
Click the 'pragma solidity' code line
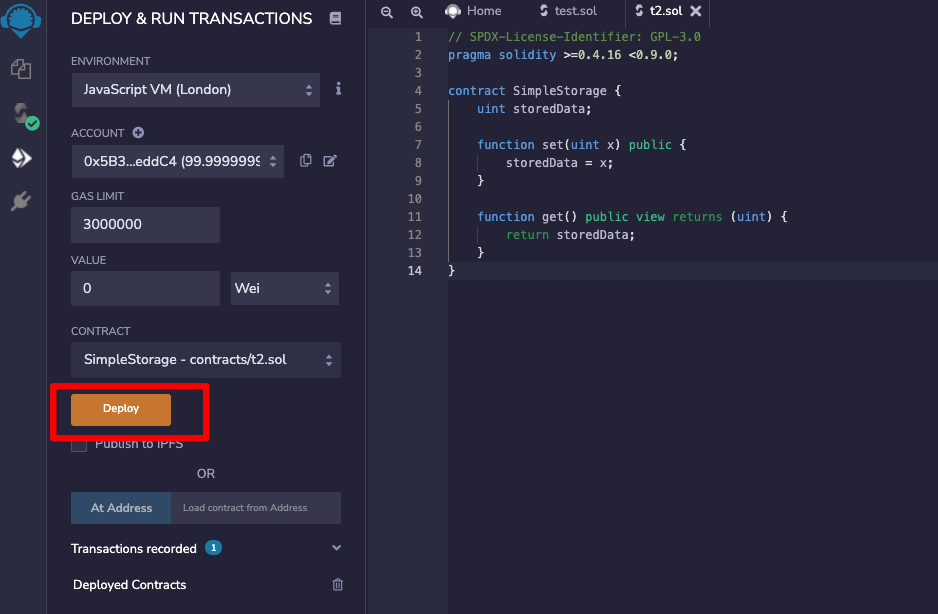[x=563, y=55]
